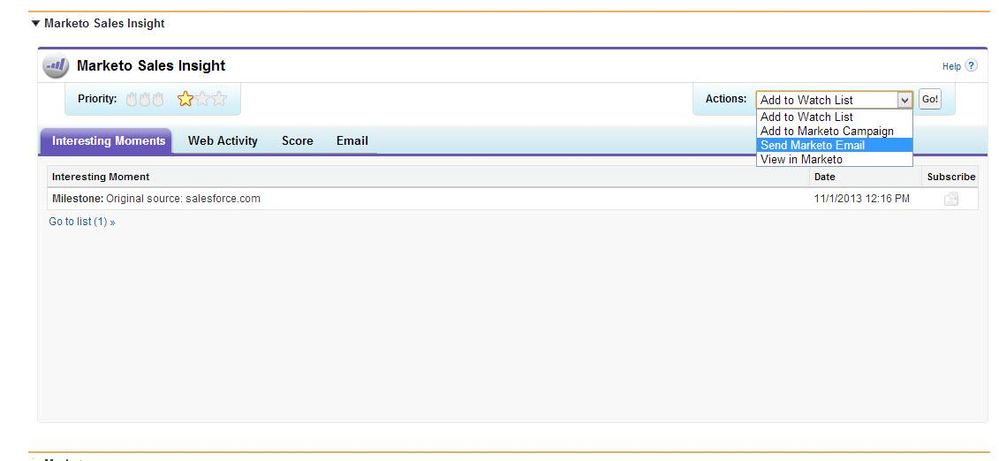Click the subscribe icon for the Milestone row
This screenshot has width=999, height=461.
click(950, 199)
